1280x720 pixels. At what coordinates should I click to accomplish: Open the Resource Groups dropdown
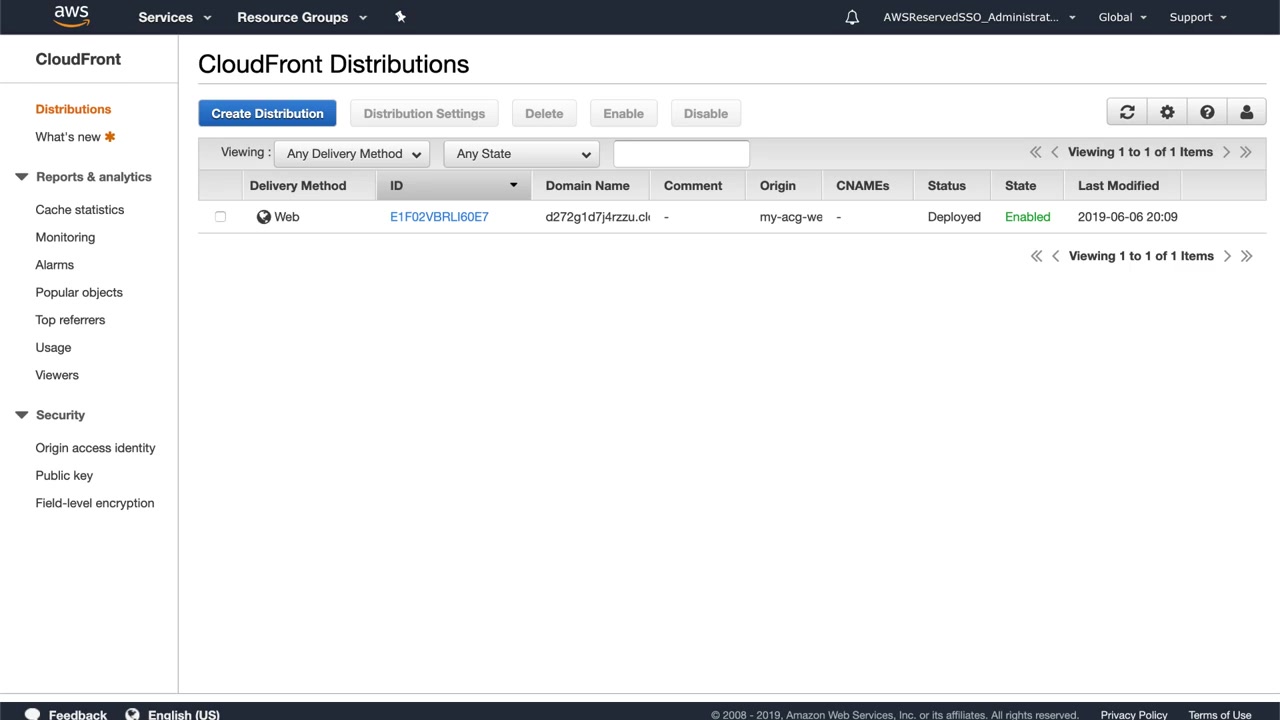[x=302, y=17]
